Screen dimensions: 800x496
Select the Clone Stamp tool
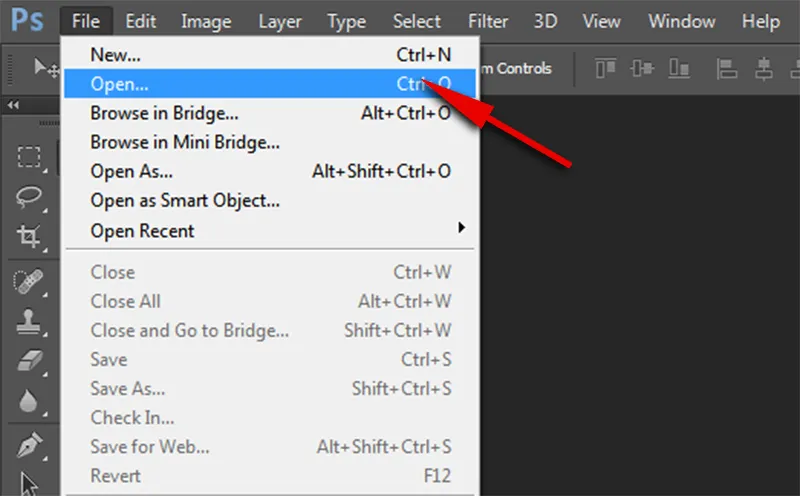29,321
